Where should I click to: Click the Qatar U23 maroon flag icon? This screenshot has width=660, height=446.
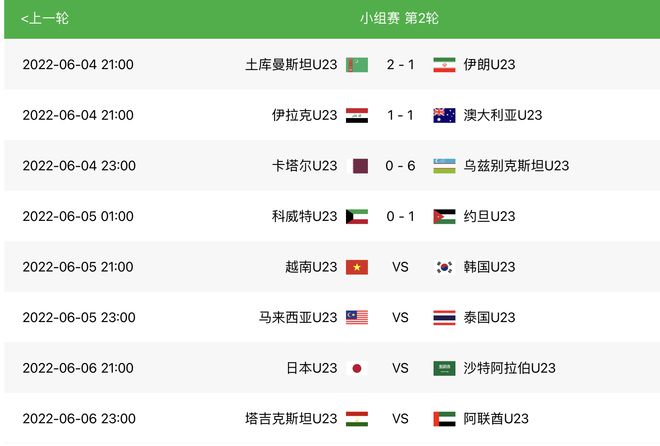360,166
